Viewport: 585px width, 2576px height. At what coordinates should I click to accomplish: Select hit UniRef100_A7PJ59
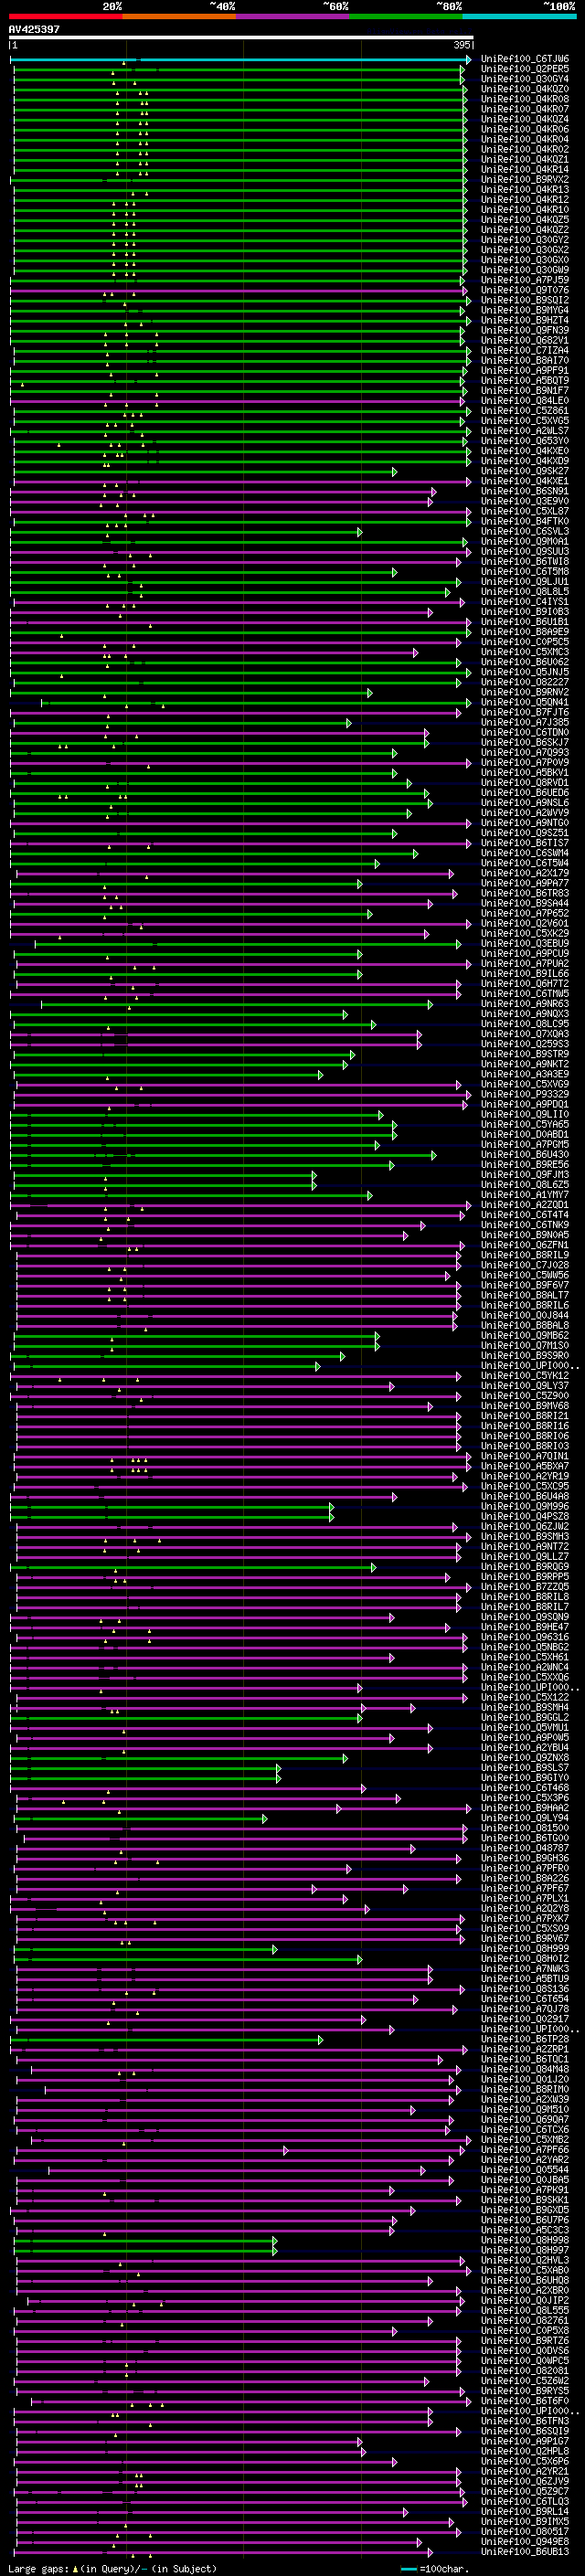525,280
